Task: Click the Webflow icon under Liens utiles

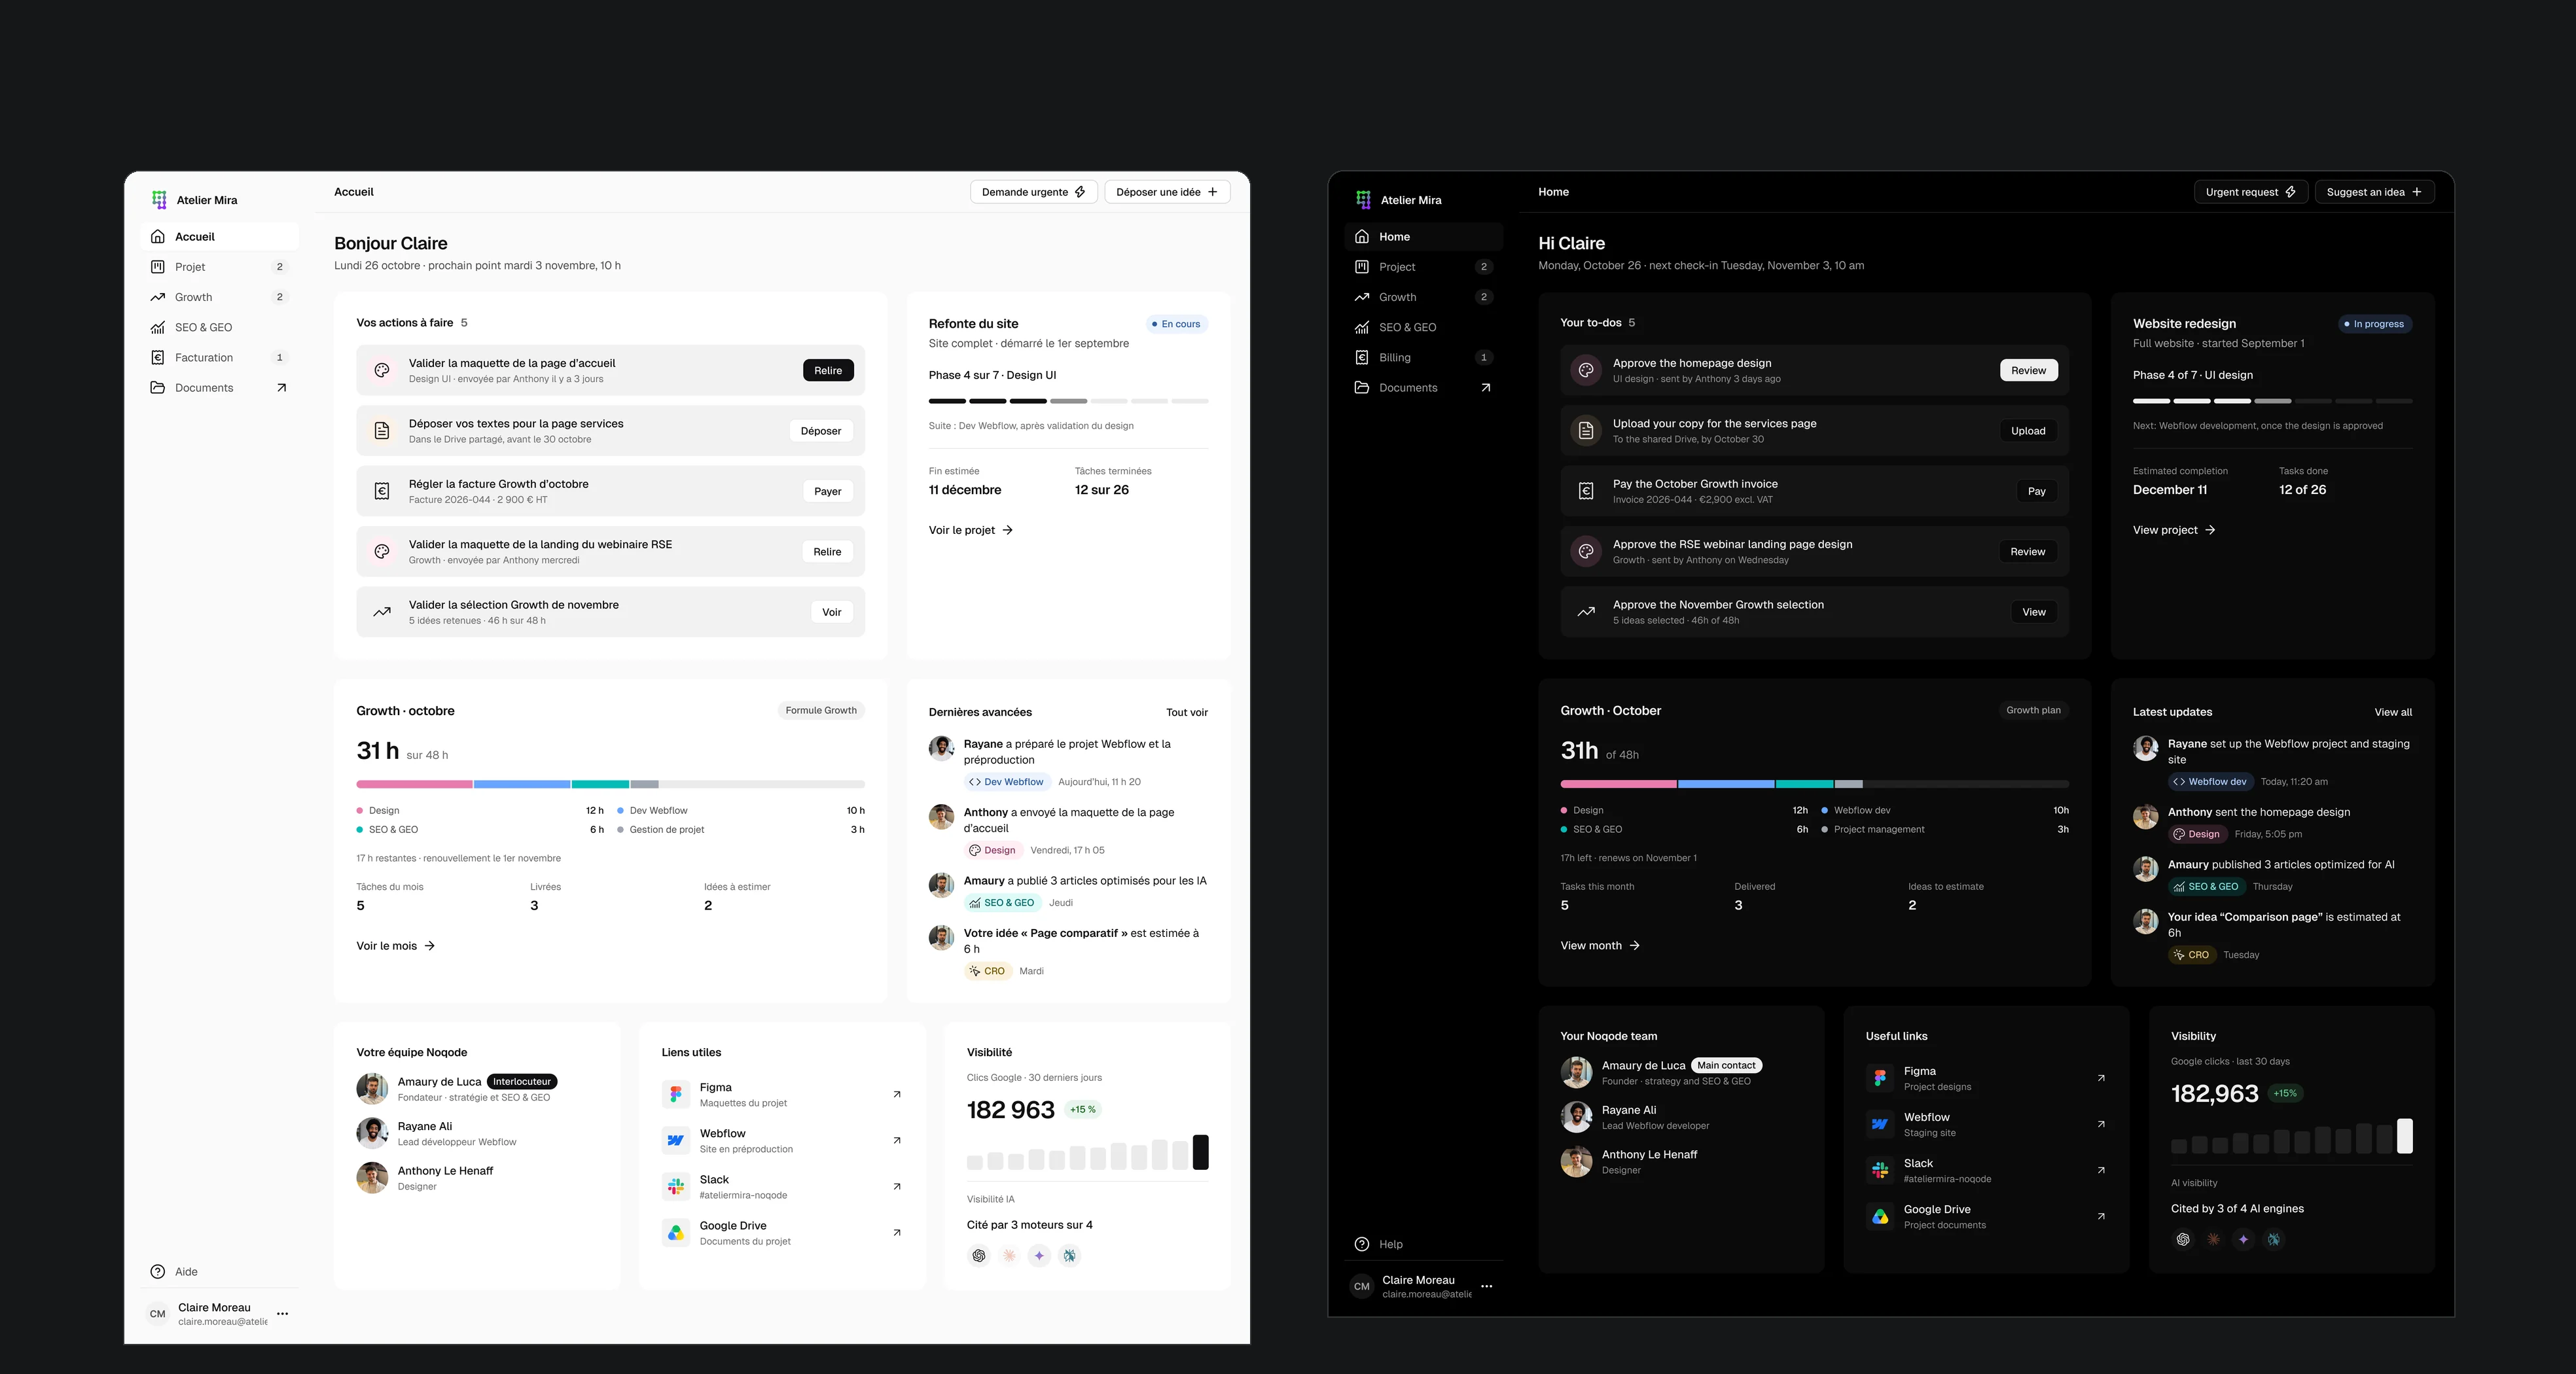Action: [676, 1140]
